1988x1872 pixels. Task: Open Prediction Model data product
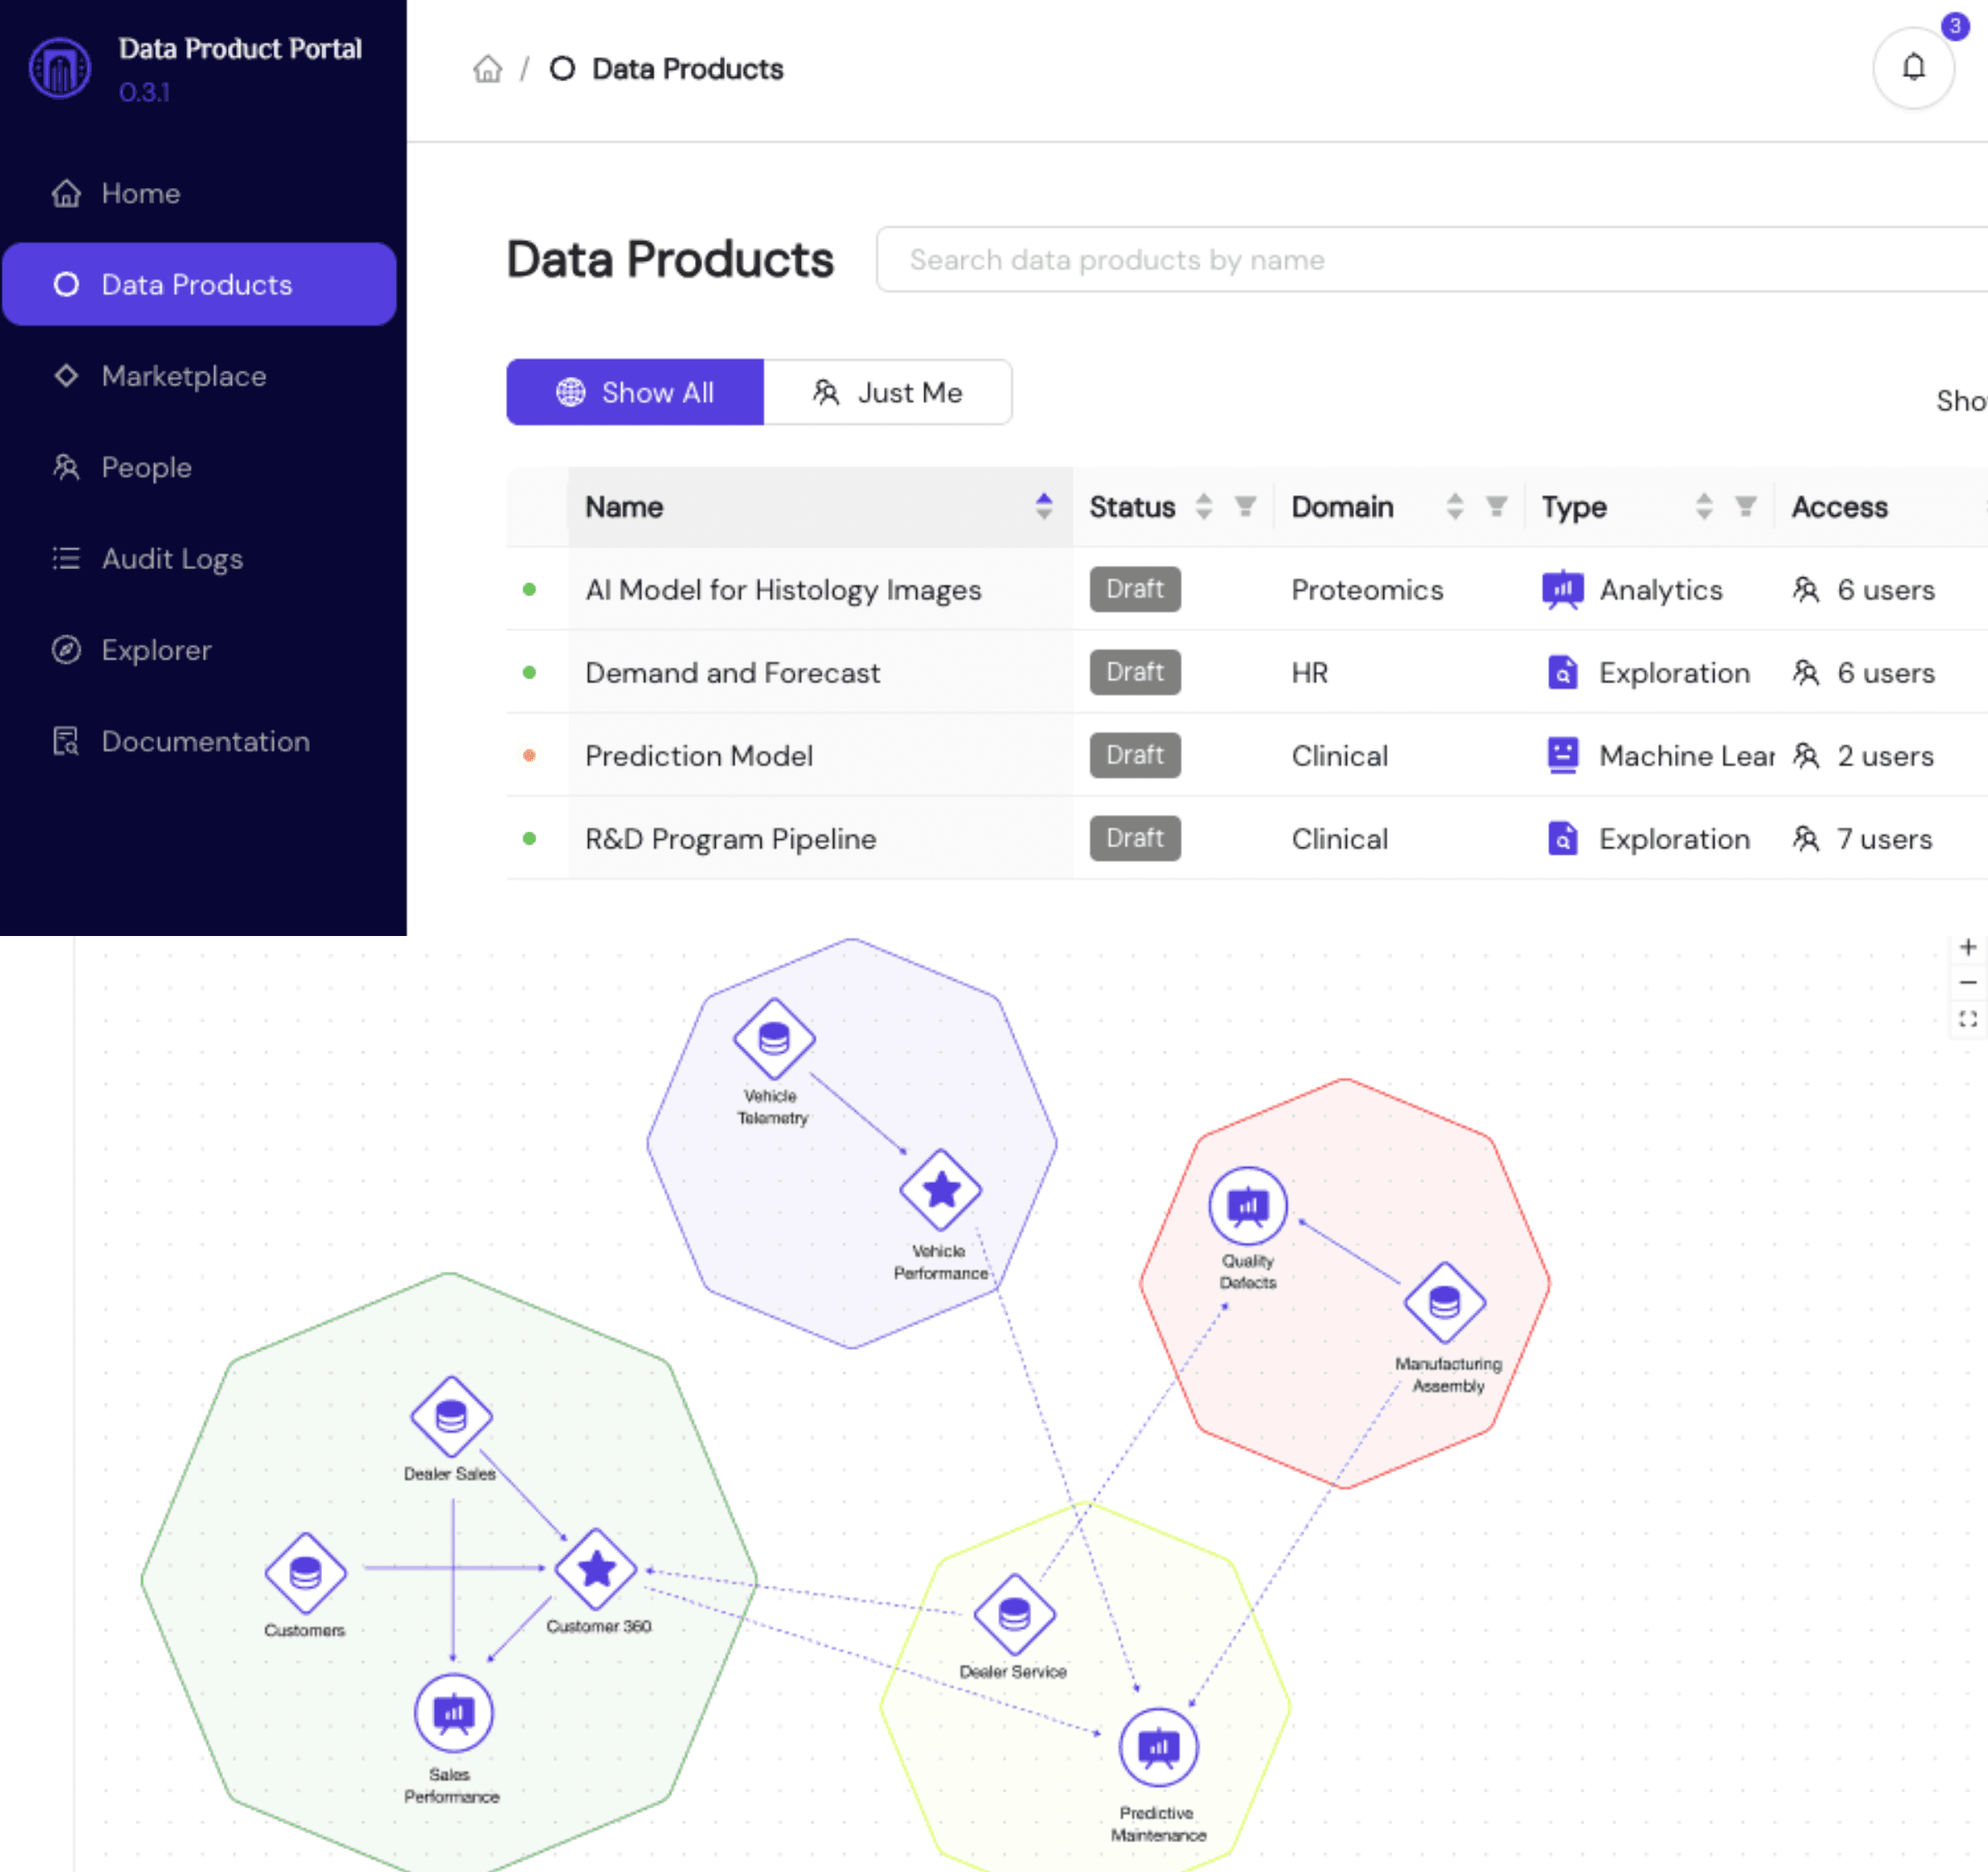click(699, 756)
